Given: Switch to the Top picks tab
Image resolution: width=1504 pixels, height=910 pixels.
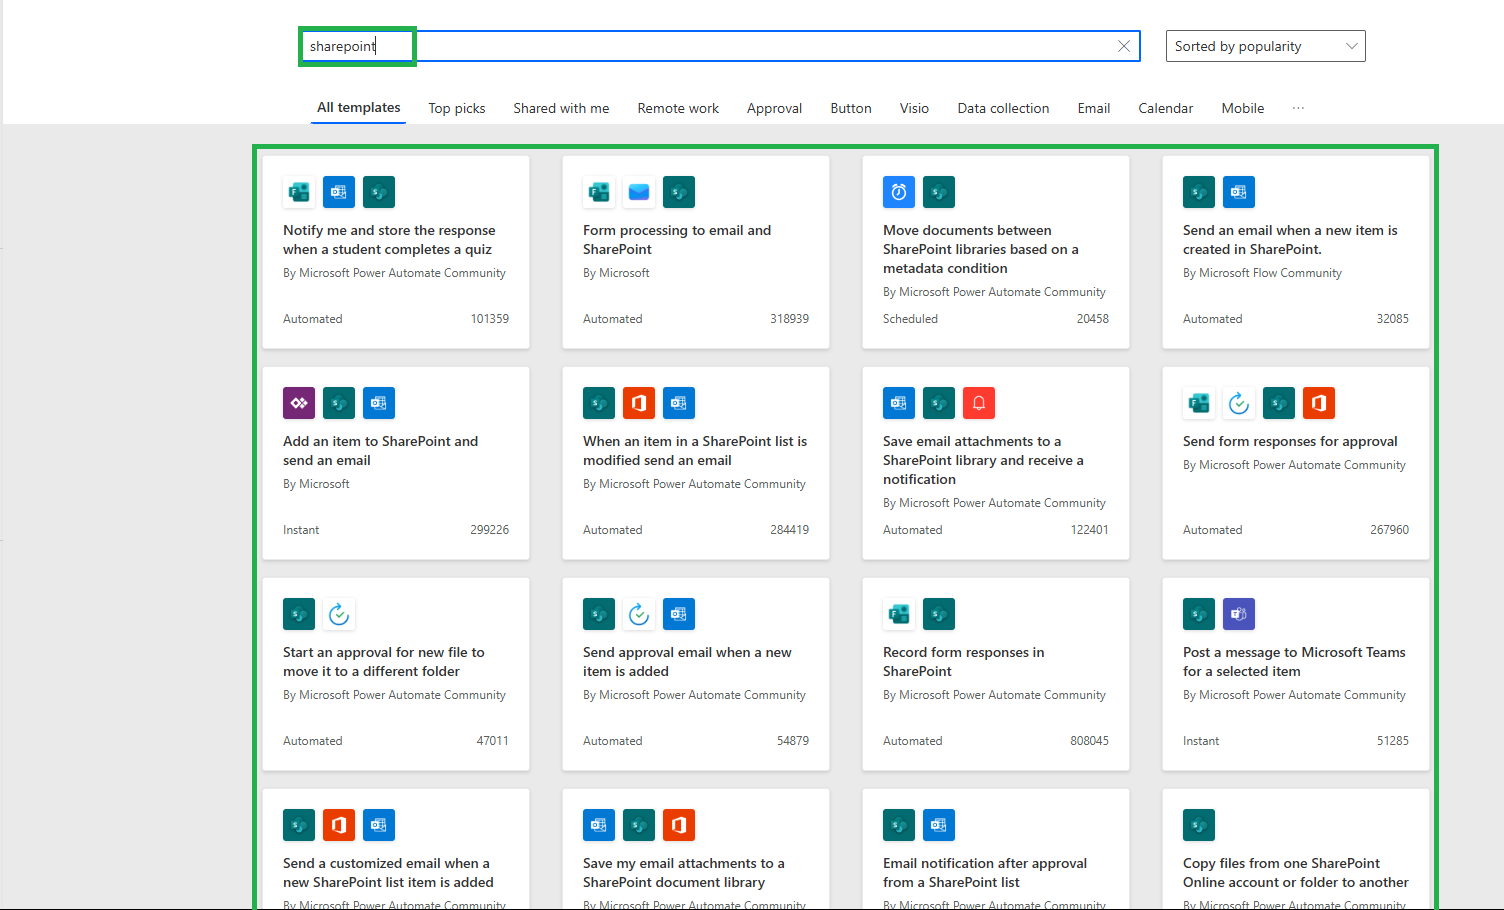Looking at the screenshot, I should click(x=457, y=108).
